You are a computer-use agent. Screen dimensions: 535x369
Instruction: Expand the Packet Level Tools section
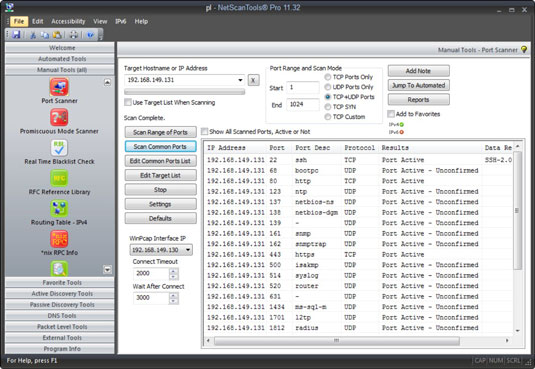(60, 327)
